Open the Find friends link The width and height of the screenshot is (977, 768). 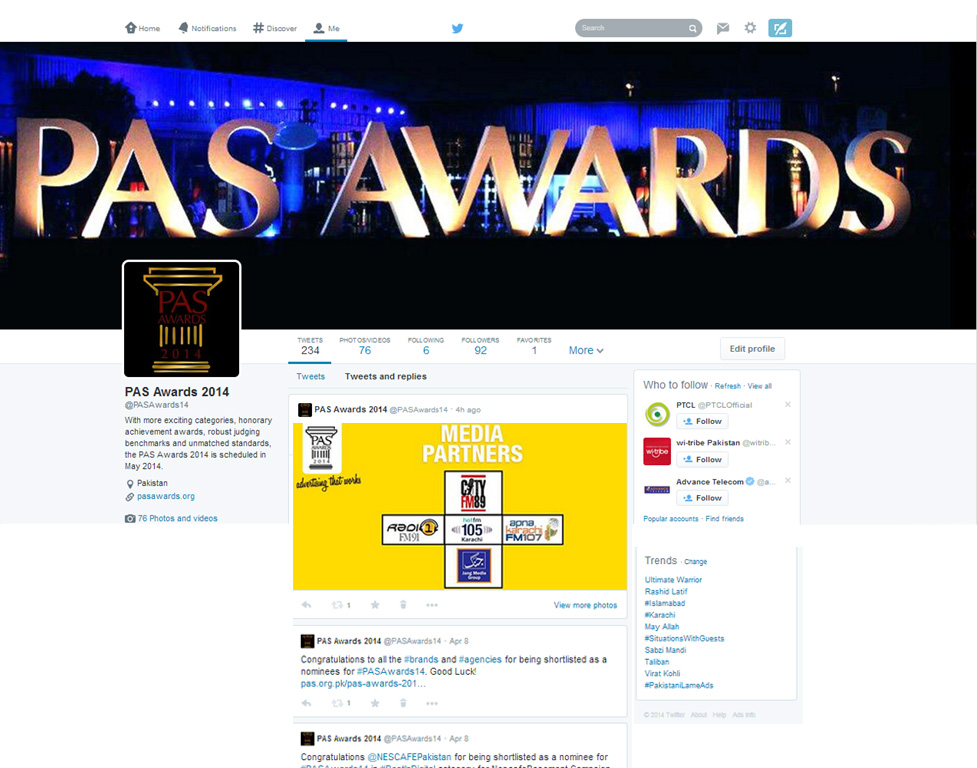(x=724, y=519)
